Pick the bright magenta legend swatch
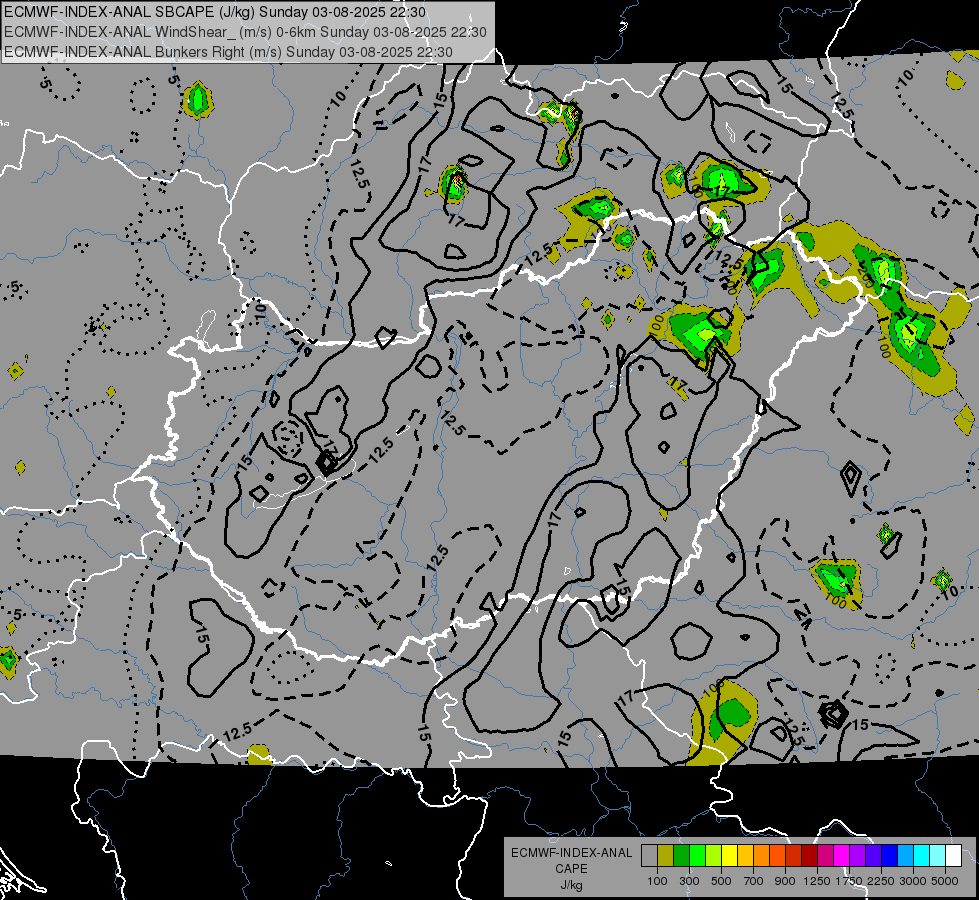Screen dimensions: 979x900 (x=842, y=856)
